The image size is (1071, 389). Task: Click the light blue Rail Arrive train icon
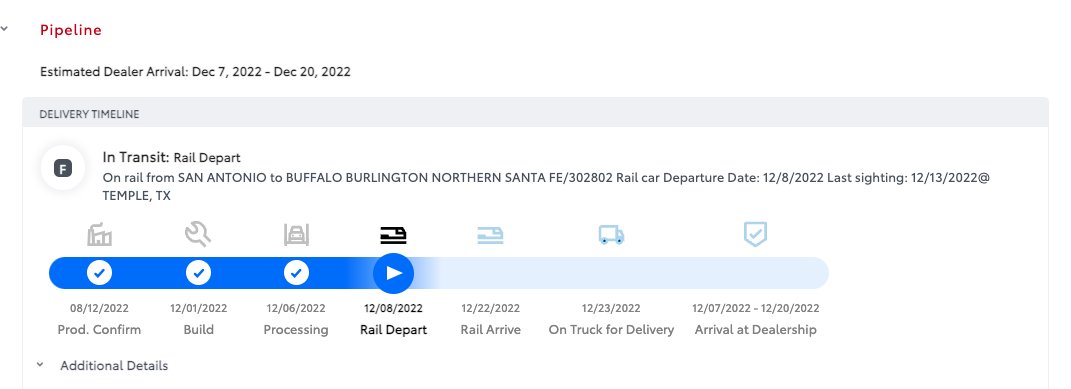pyautogui.click(x=490, y=235)
